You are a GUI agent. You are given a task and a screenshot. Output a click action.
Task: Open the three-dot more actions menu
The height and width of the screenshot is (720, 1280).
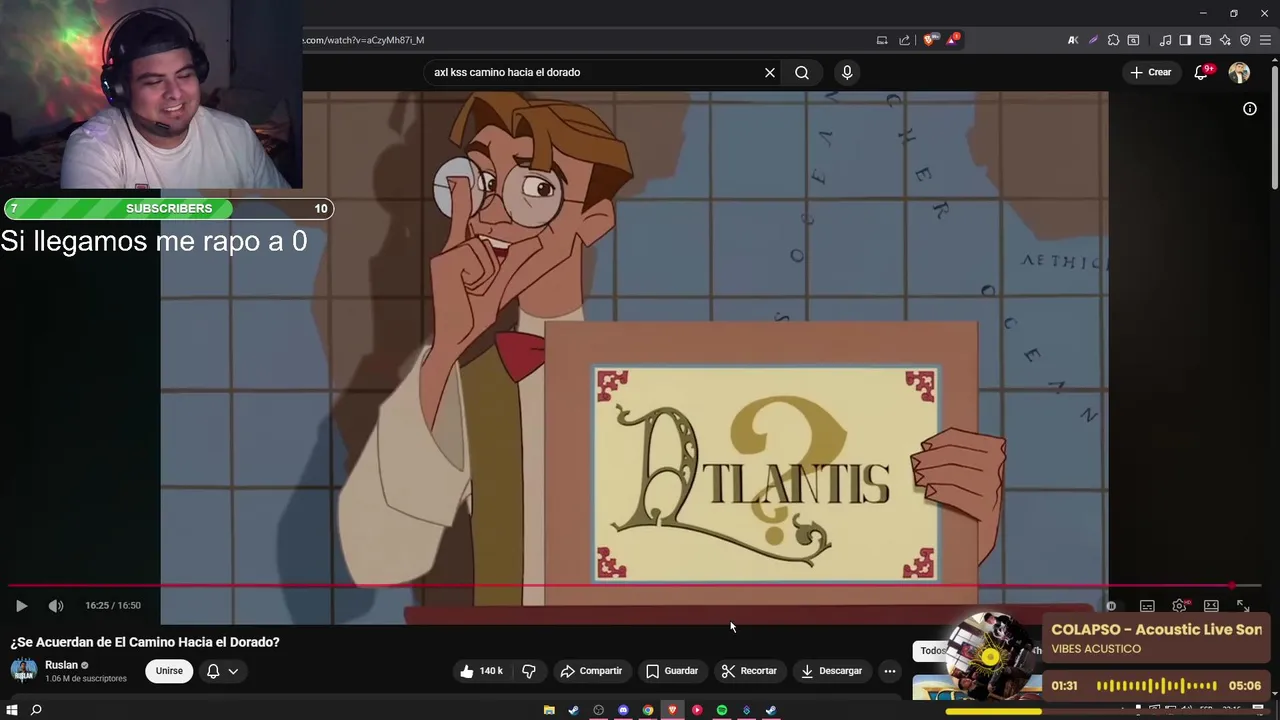(890, 671)
